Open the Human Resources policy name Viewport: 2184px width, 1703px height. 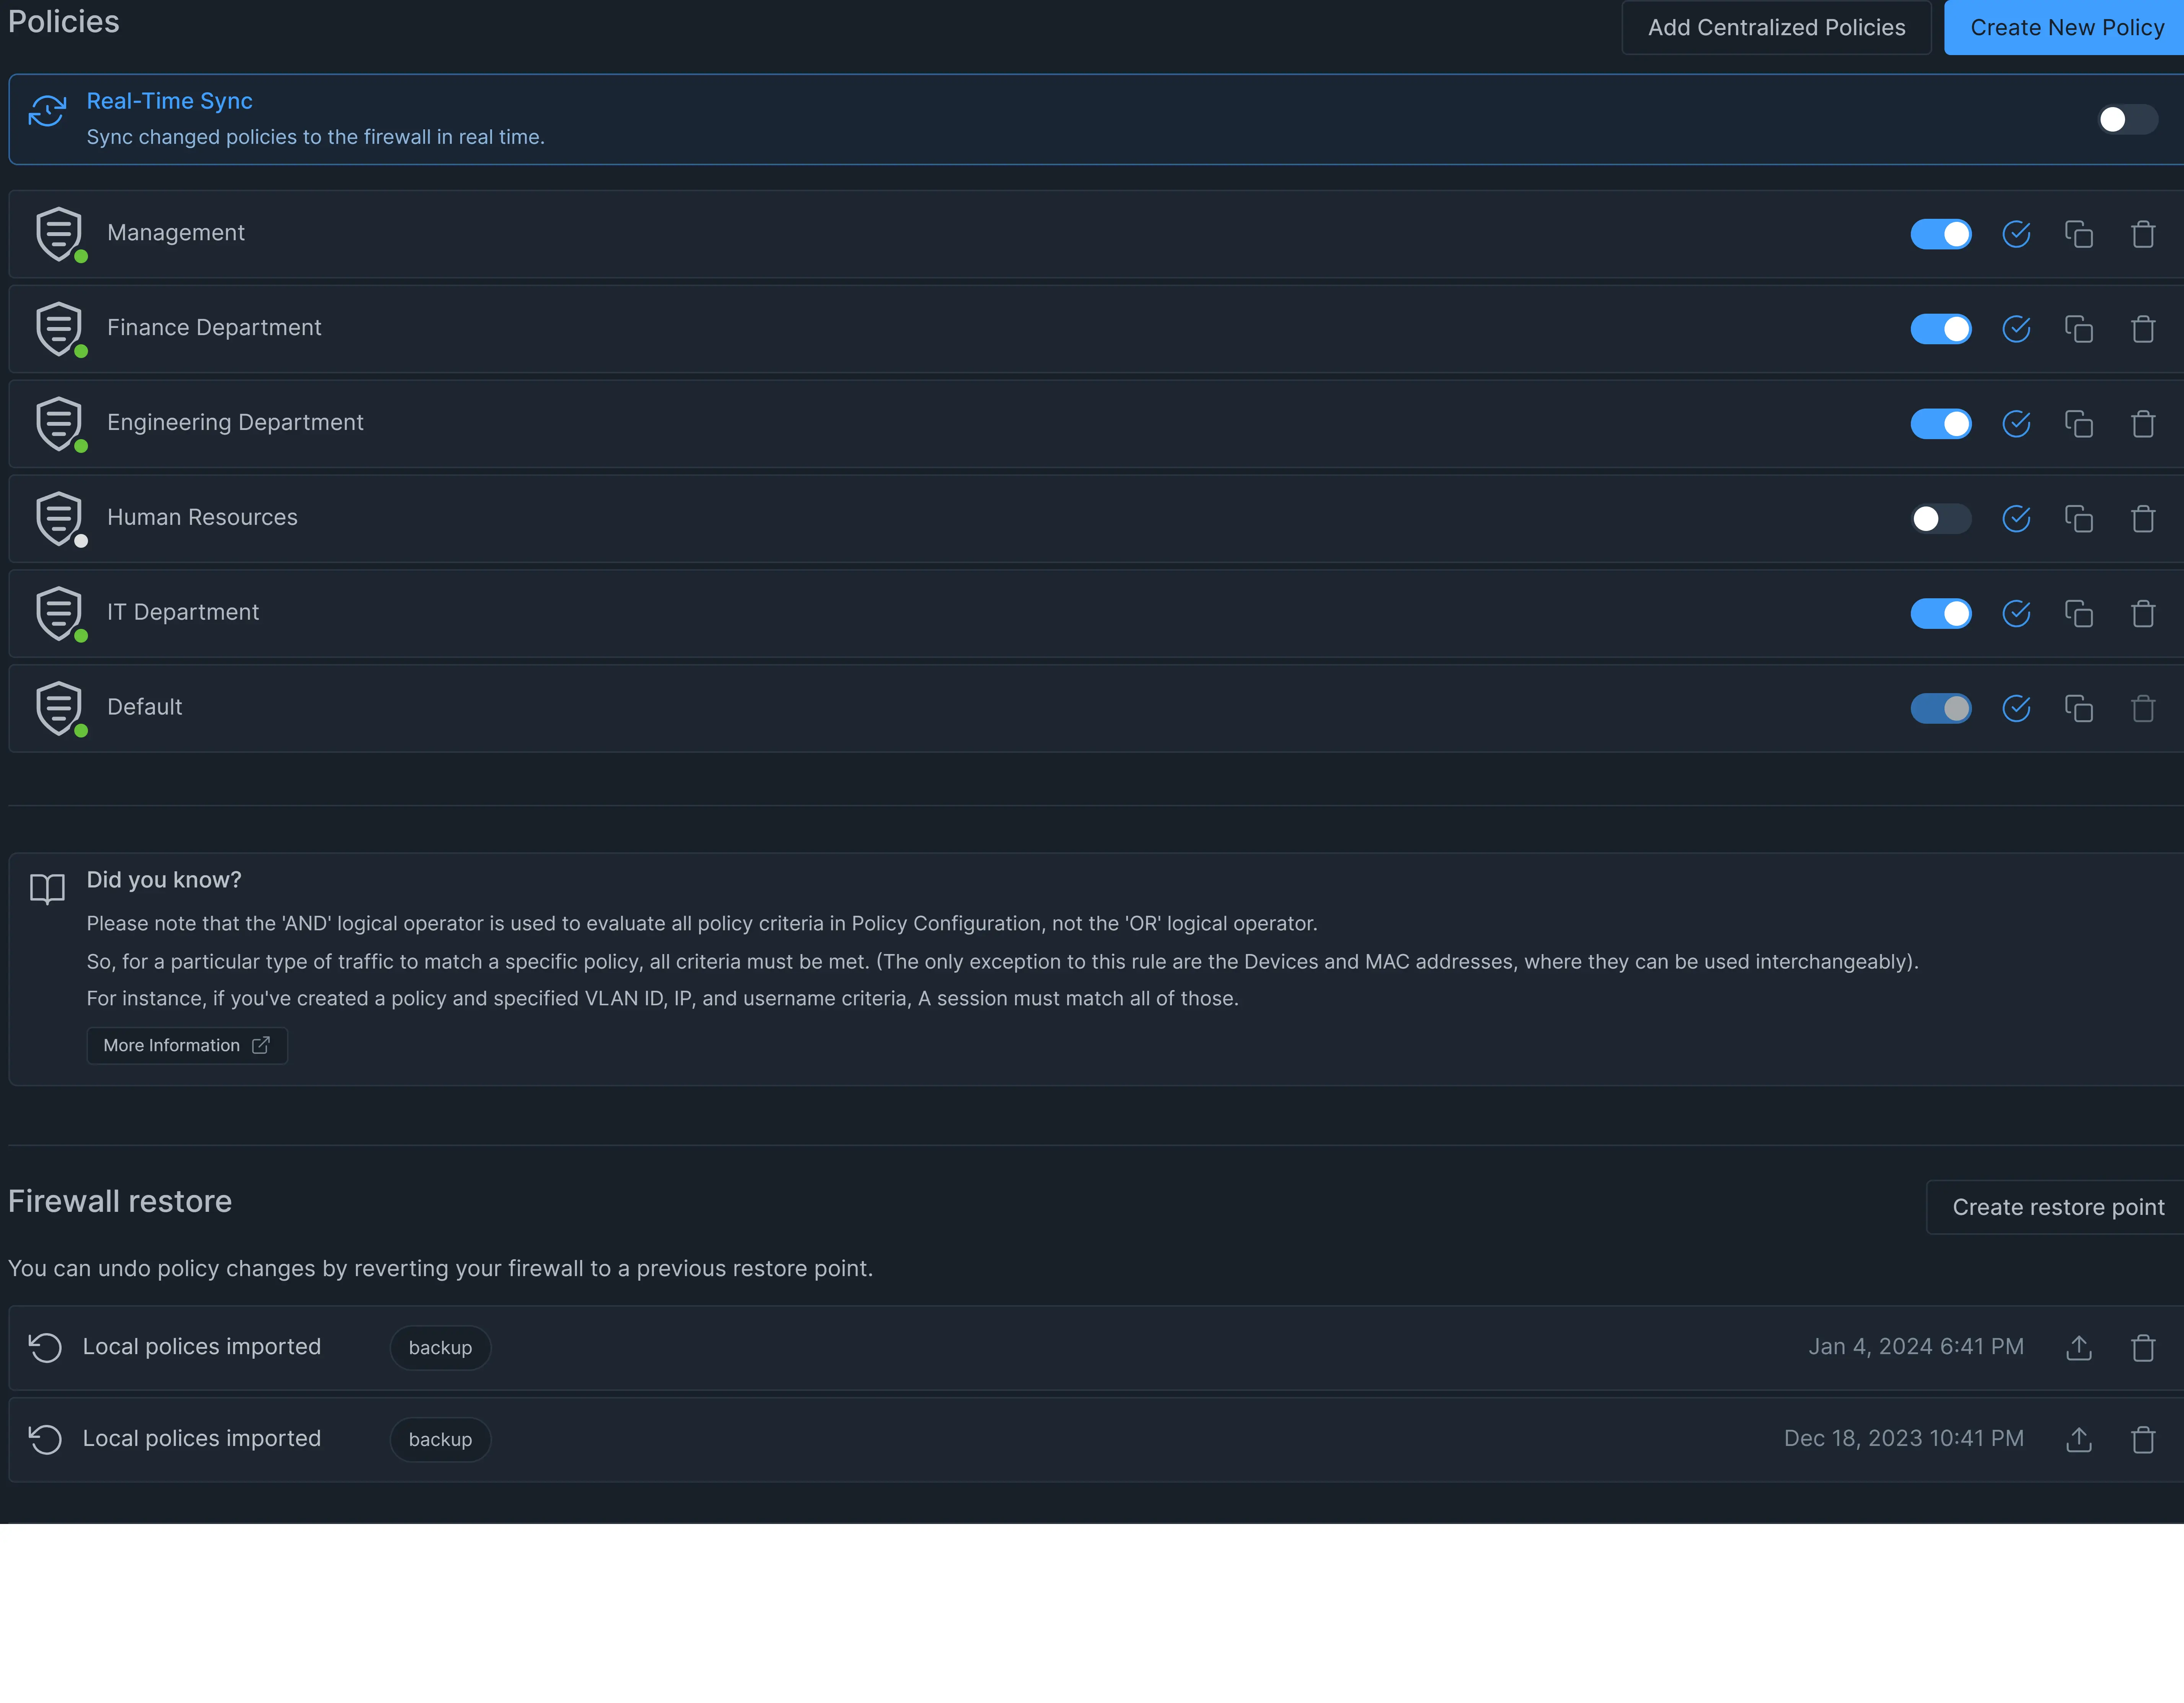(x=202, y=518)
